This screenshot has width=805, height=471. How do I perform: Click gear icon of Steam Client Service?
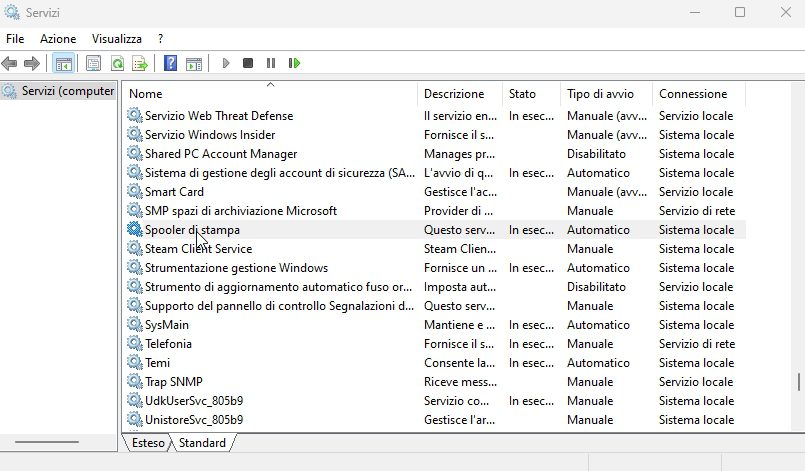pos(135,248)
